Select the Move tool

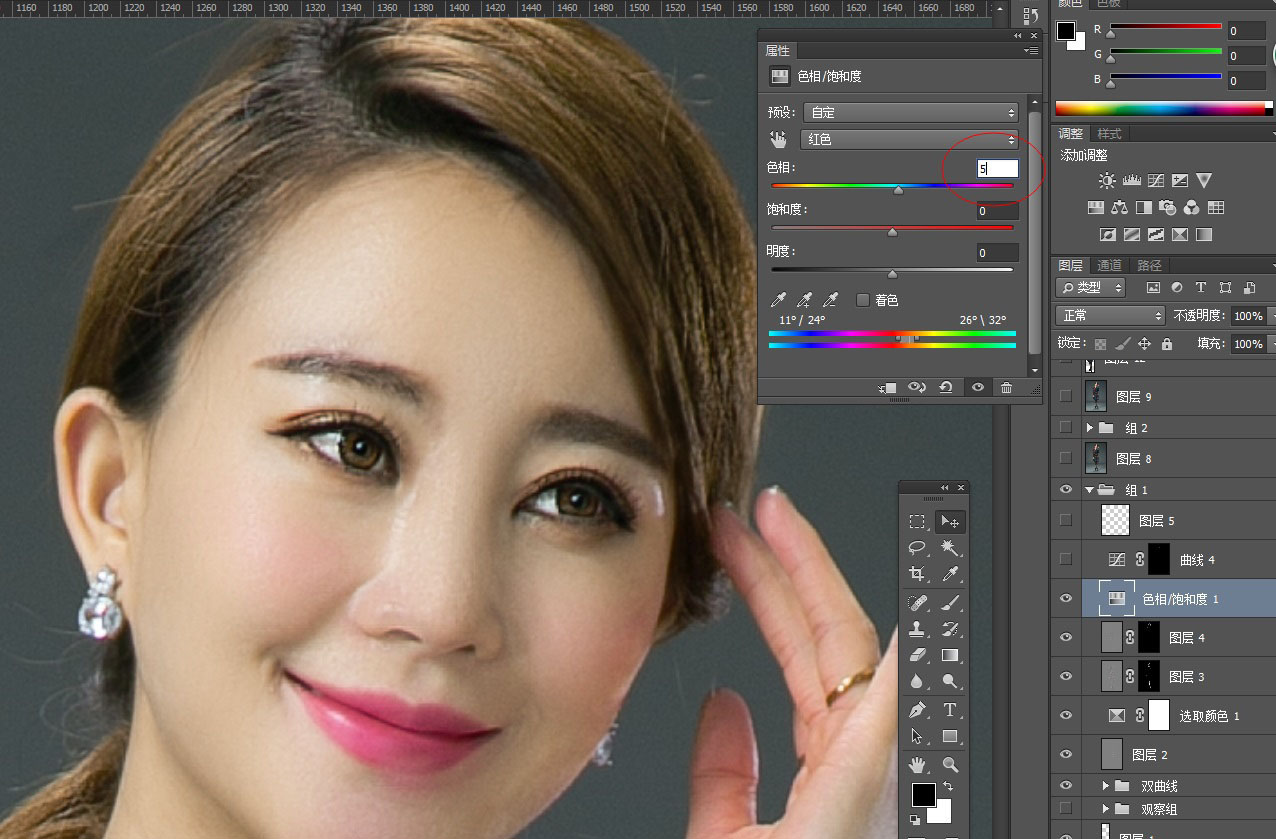click(x=950, y=522)
